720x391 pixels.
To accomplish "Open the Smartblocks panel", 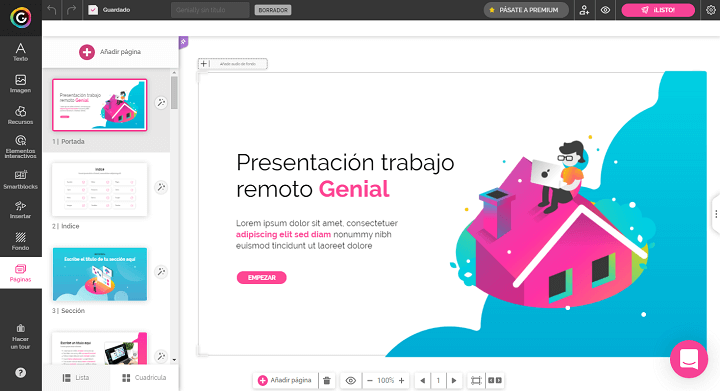I will click(21, 179).
